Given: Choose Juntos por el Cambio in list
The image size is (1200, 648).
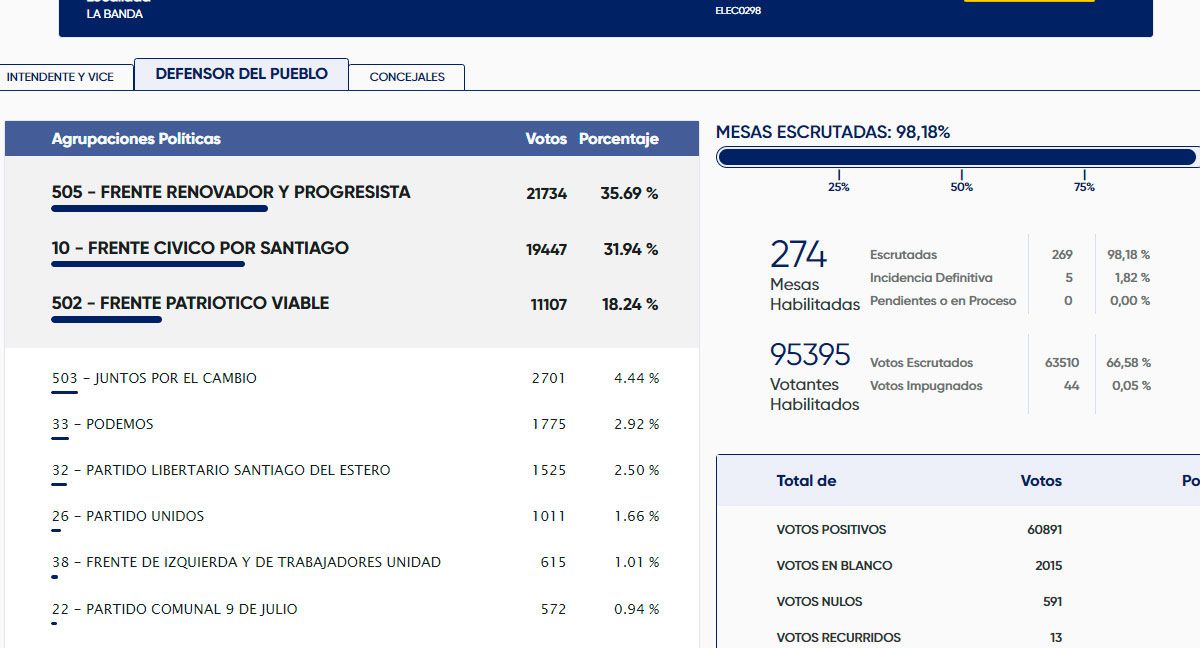Looking at the screenshot, I should tap(154, 378).
